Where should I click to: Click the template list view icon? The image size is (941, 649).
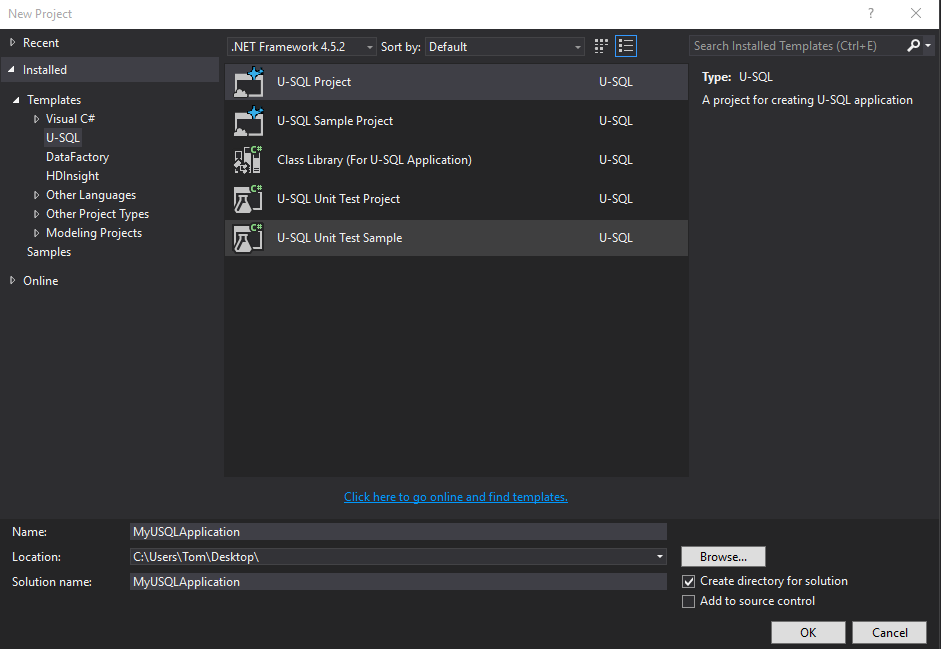coord(626,45)
